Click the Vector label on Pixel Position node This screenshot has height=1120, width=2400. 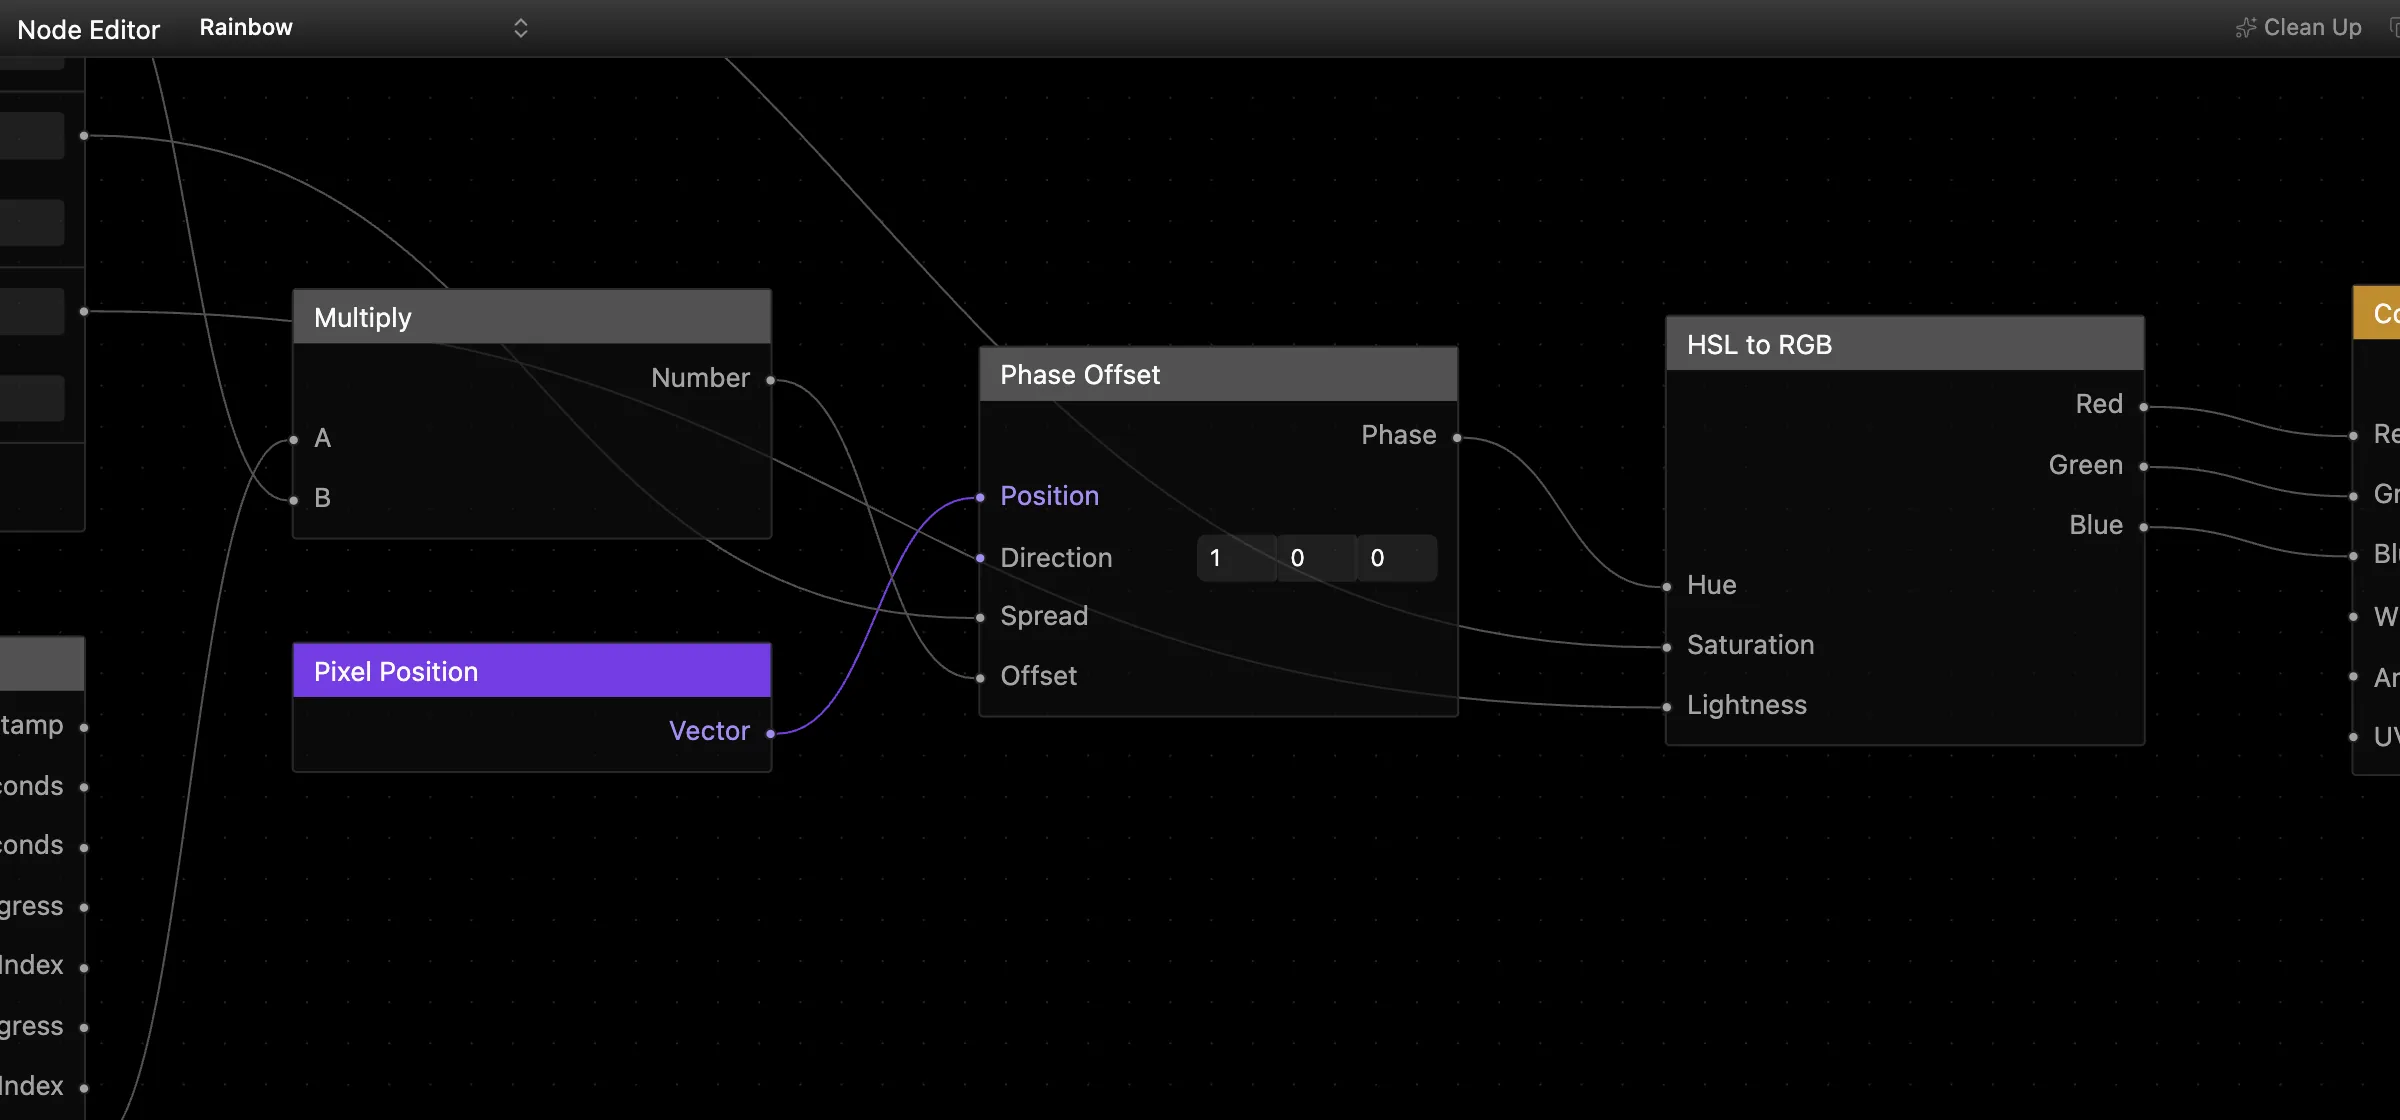coord(709,731)
